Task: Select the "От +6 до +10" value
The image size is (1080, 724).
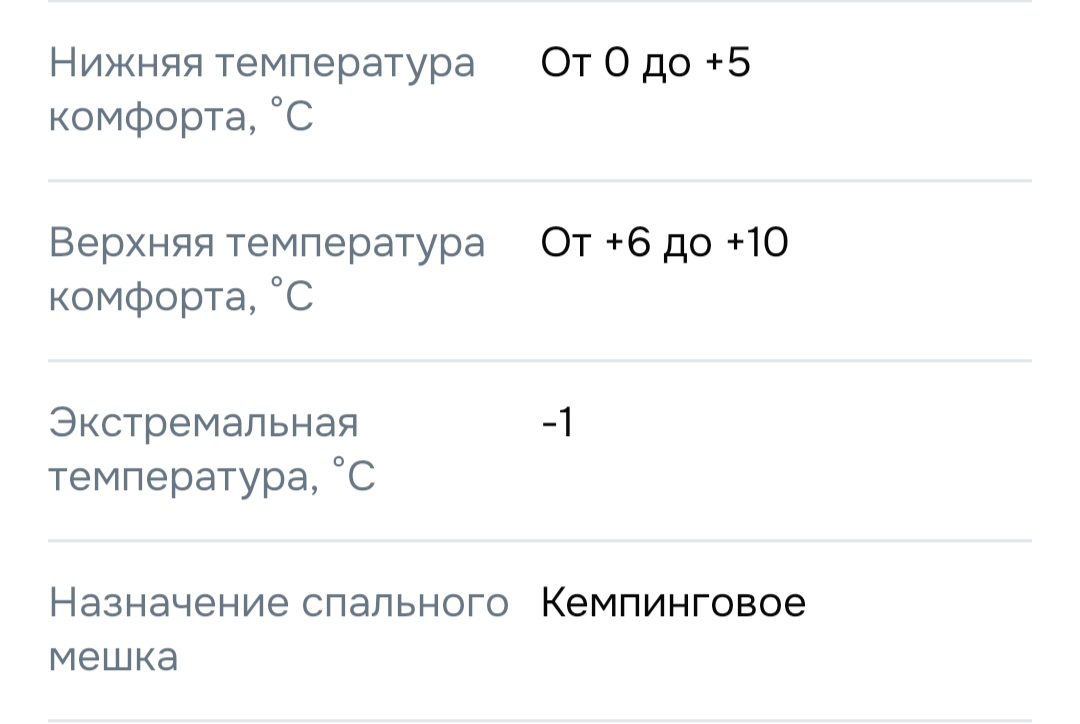Action: coord(664,244)
